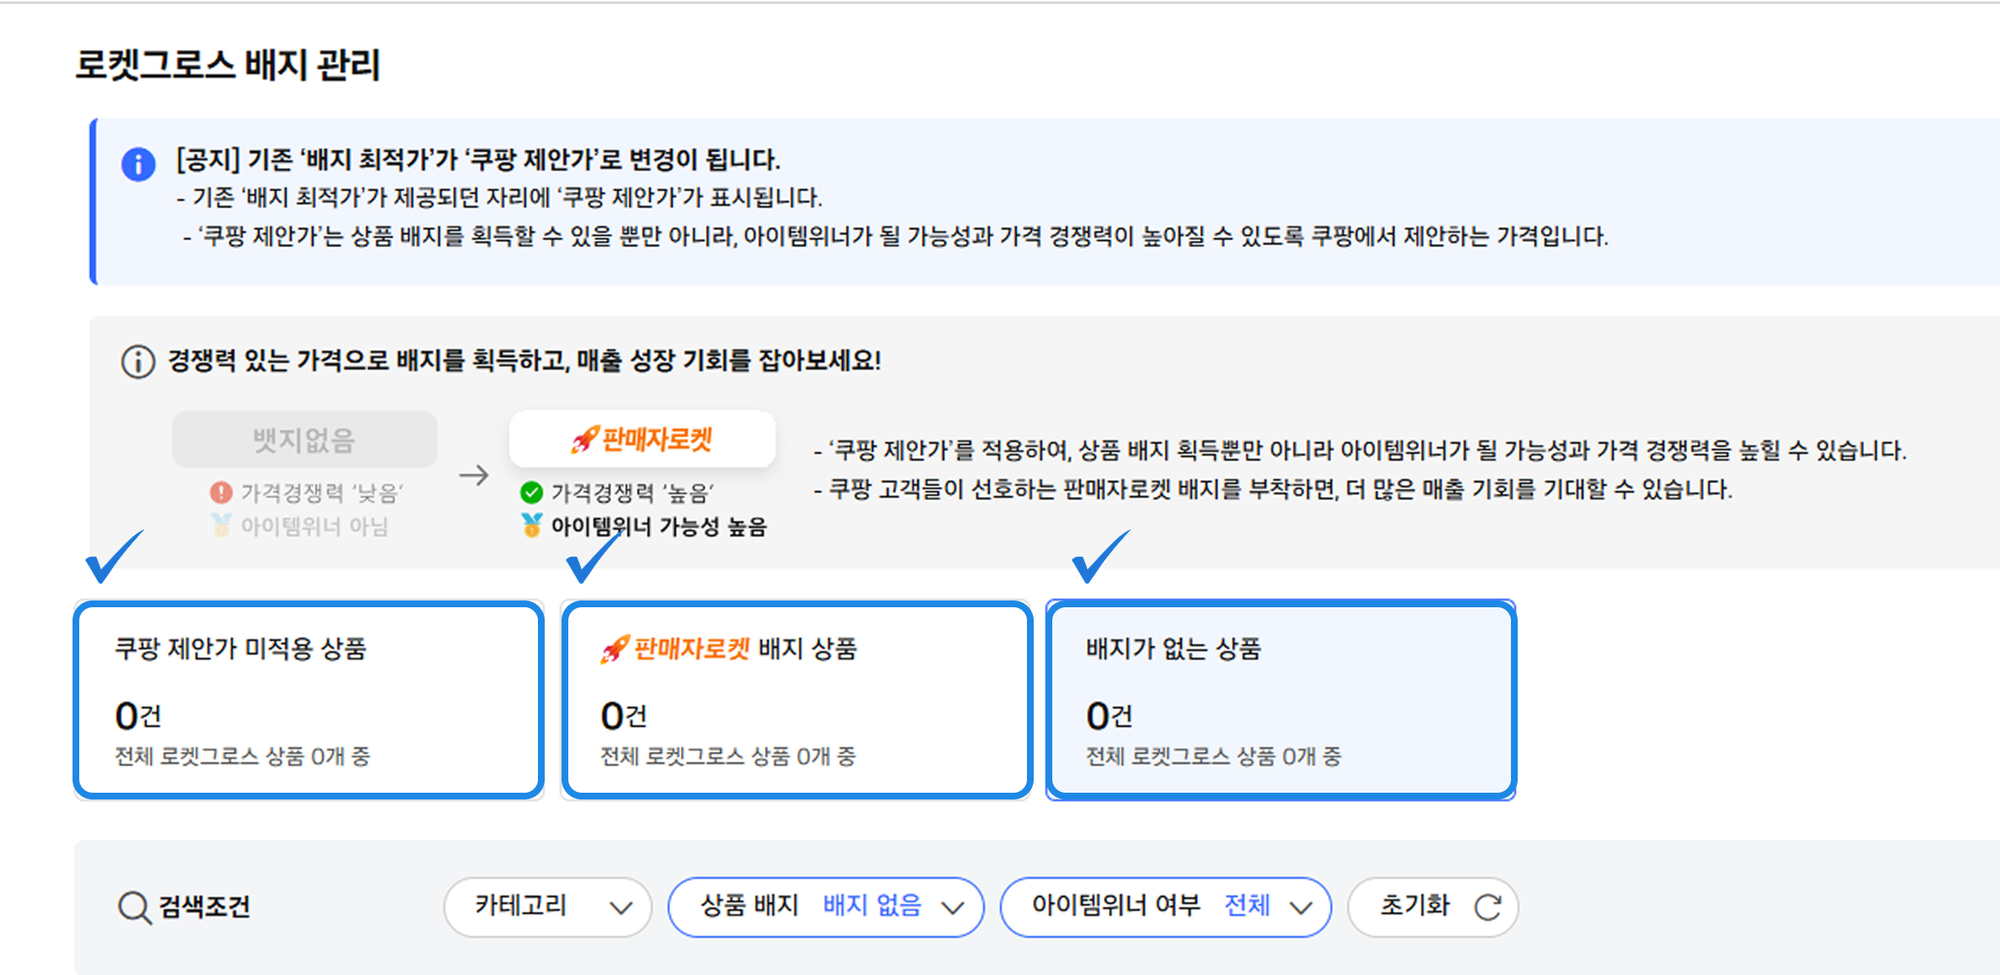Click the 판매자로켓 rocket badge
This screenshot has height=975, width=2000.
tap(643, 438)
